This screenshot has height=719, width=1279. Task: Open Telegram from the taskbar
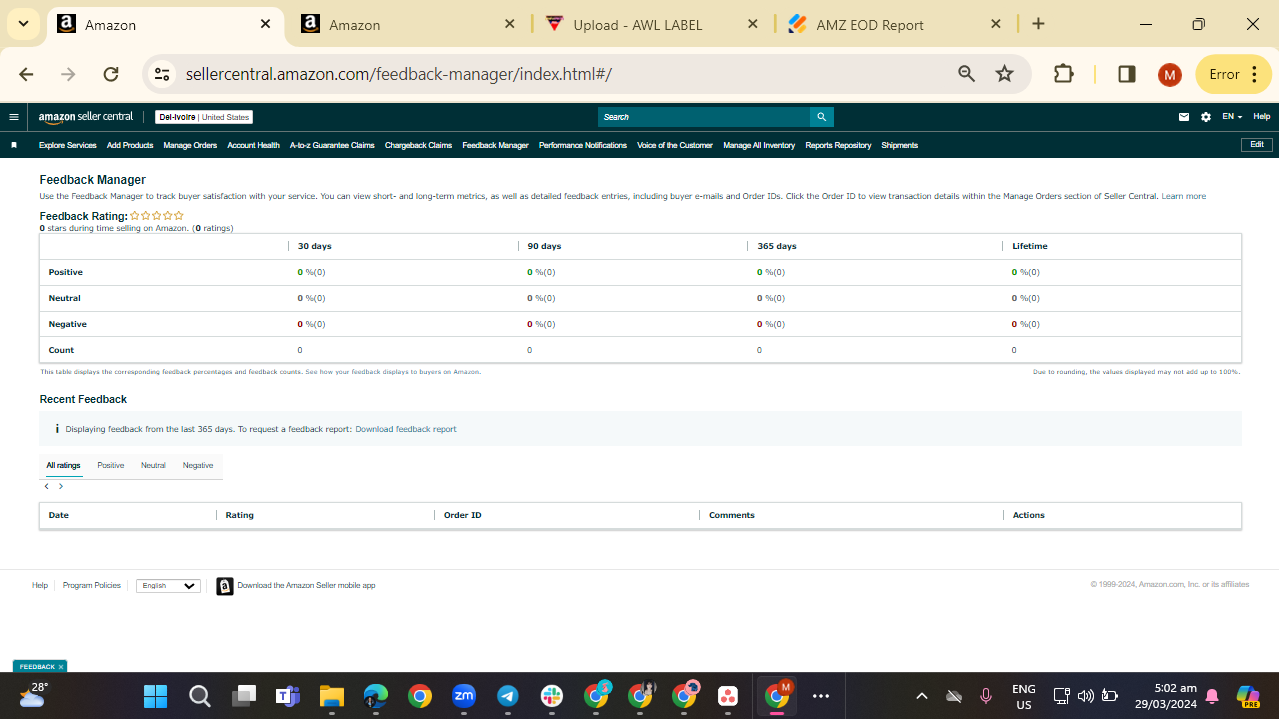(507, 696)
